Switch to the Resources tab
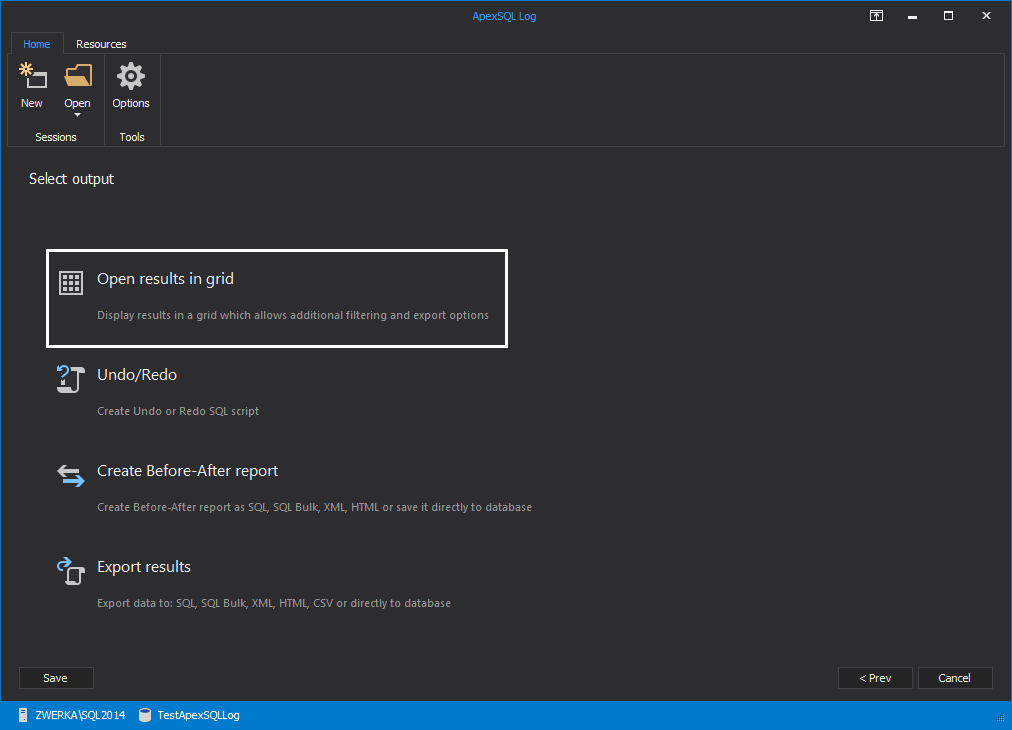The image size is (1012, 730). [101, 44]
